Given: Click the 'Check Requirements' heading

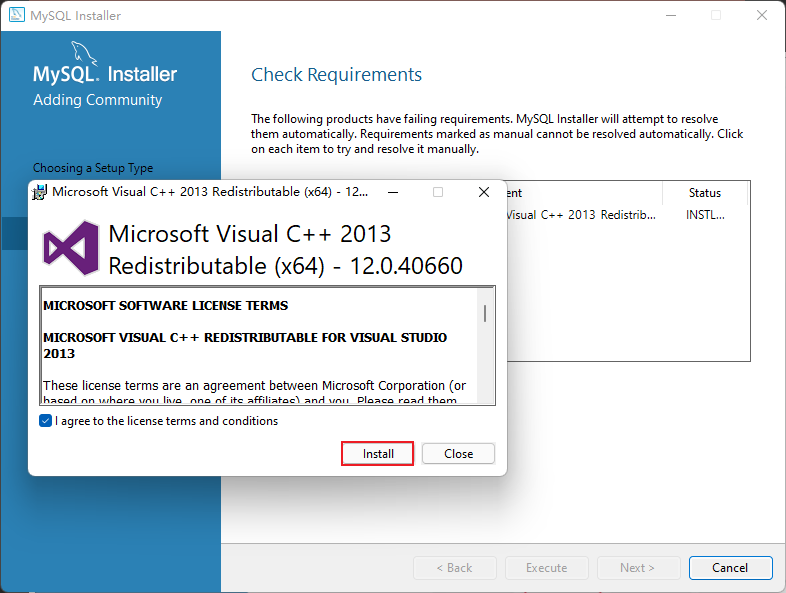Looking at the screenshot, I should (336, 75).
